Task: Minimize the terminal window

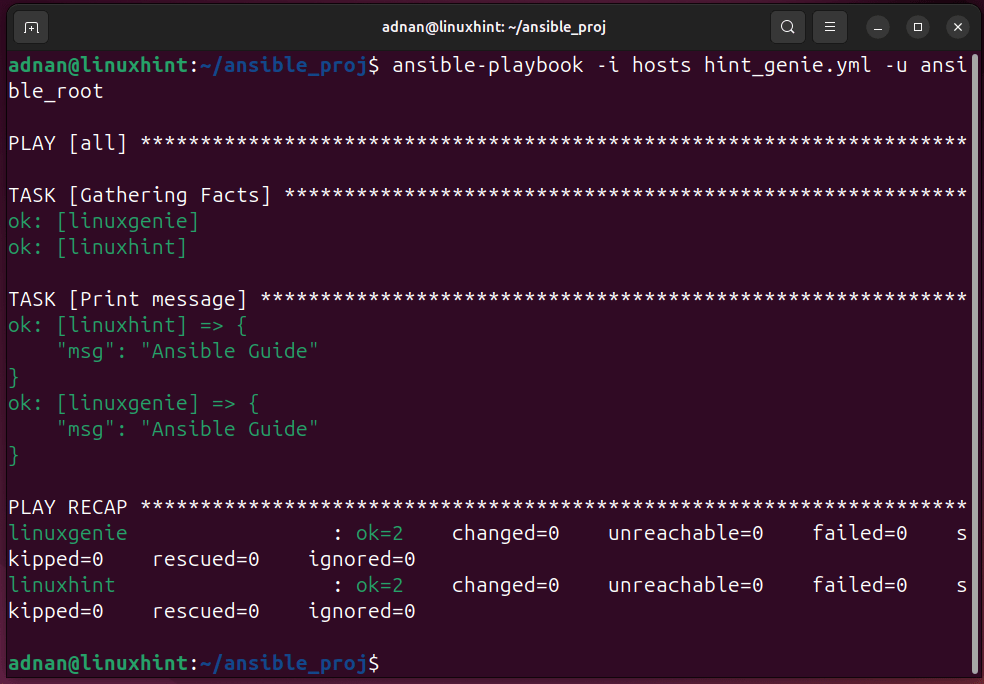Action: coord(877,28)
